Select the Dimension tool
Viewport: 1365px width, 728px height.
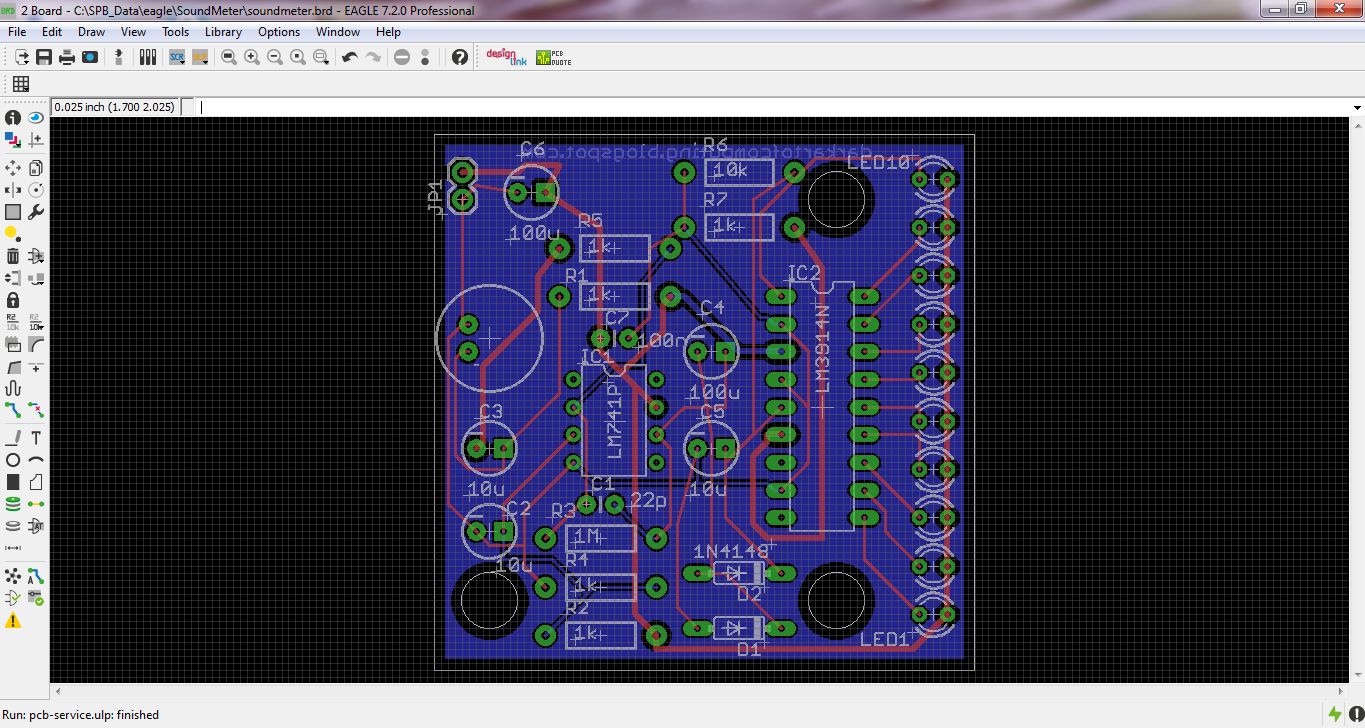13,548
